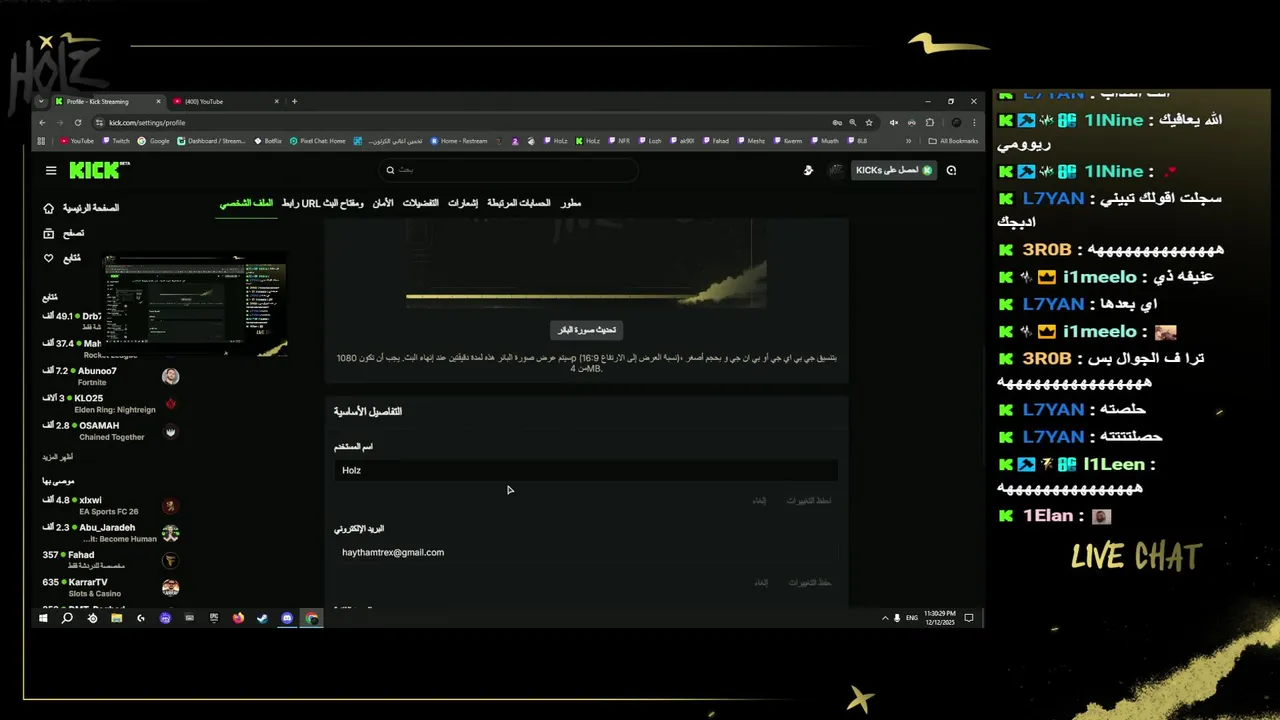Bookmark this page with the star icon

(x=869, y=123)
